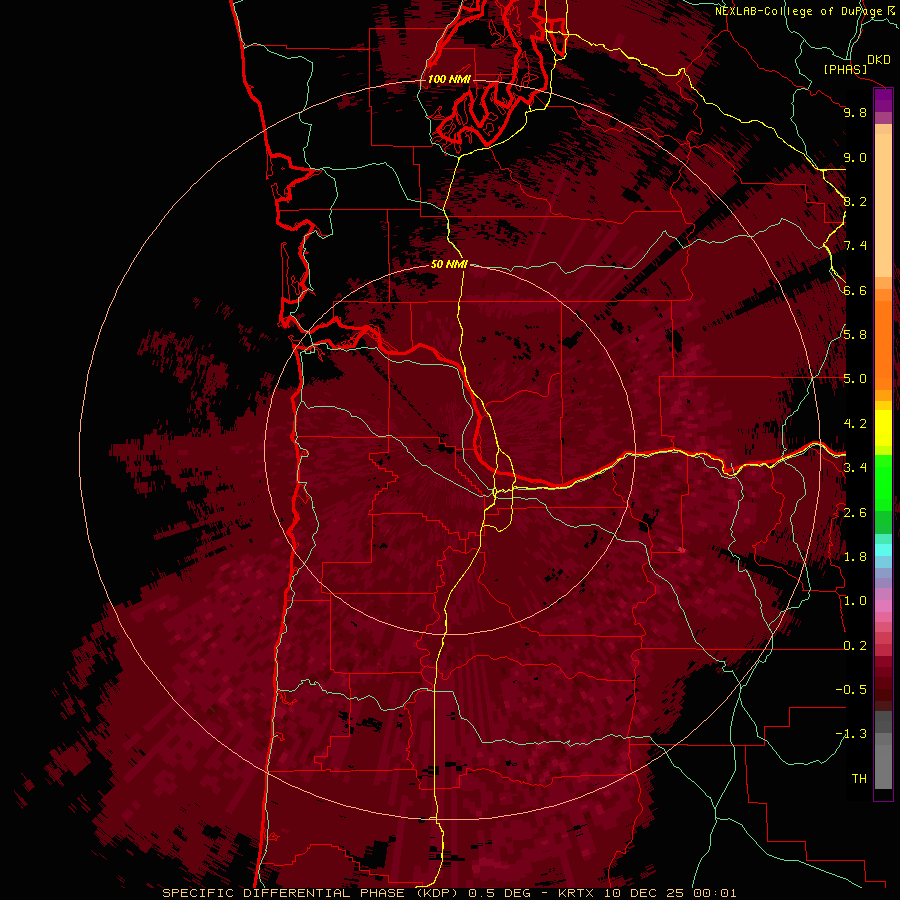This screenshot has height=900, width=900.
Task: Click the TH threshold label on the legend
Action: [859, 779]
